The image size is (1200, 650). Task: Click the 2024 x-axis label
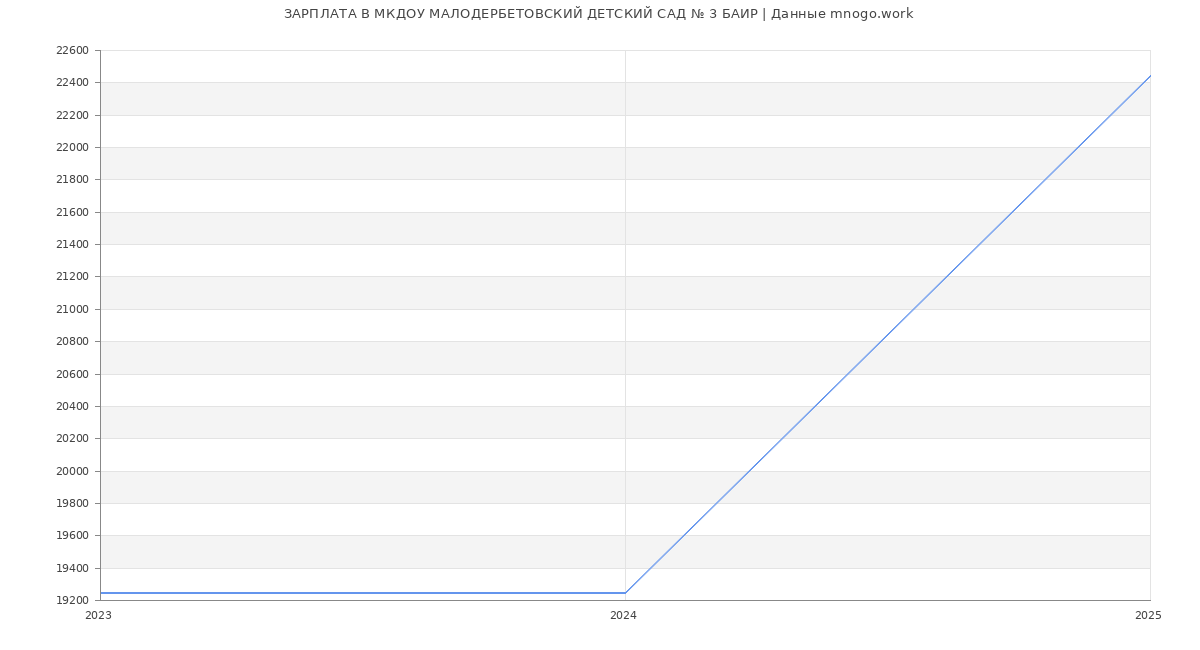[623, 616]
